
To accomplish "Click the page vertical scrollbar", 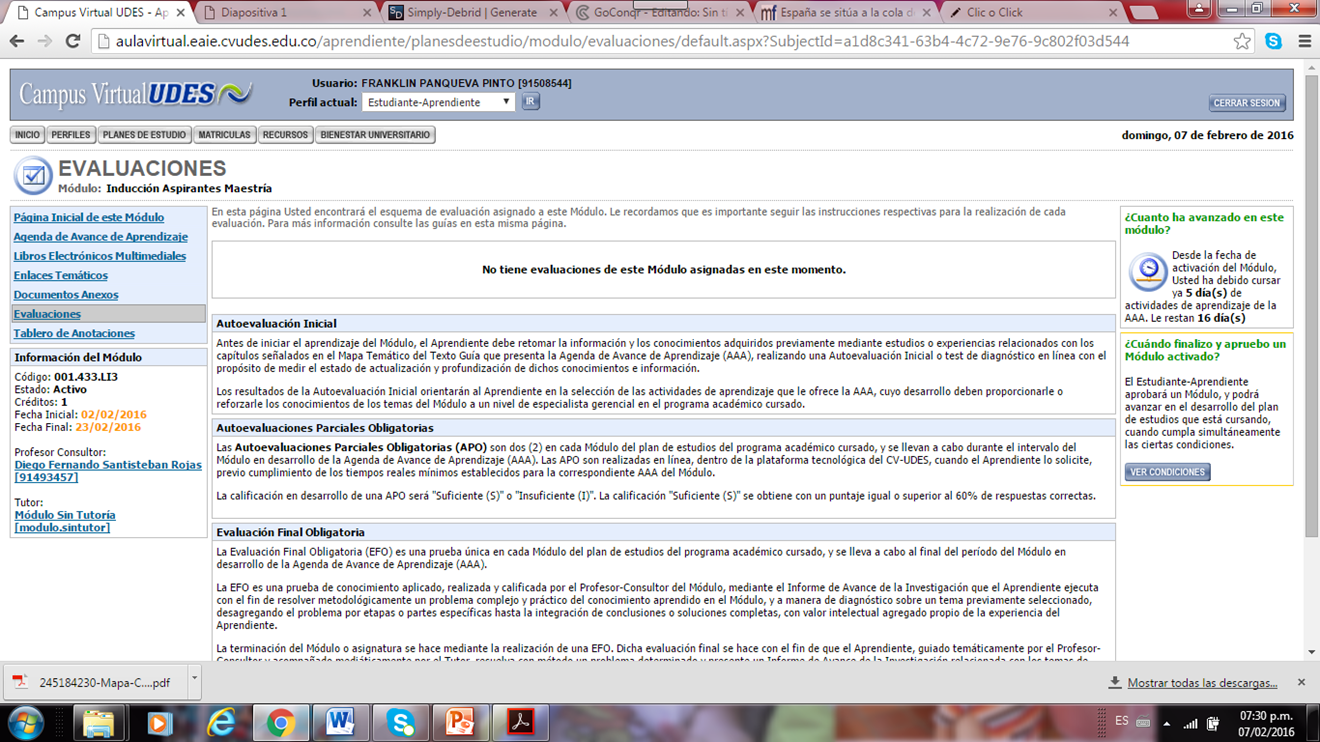I will [x=1311, y=350].
